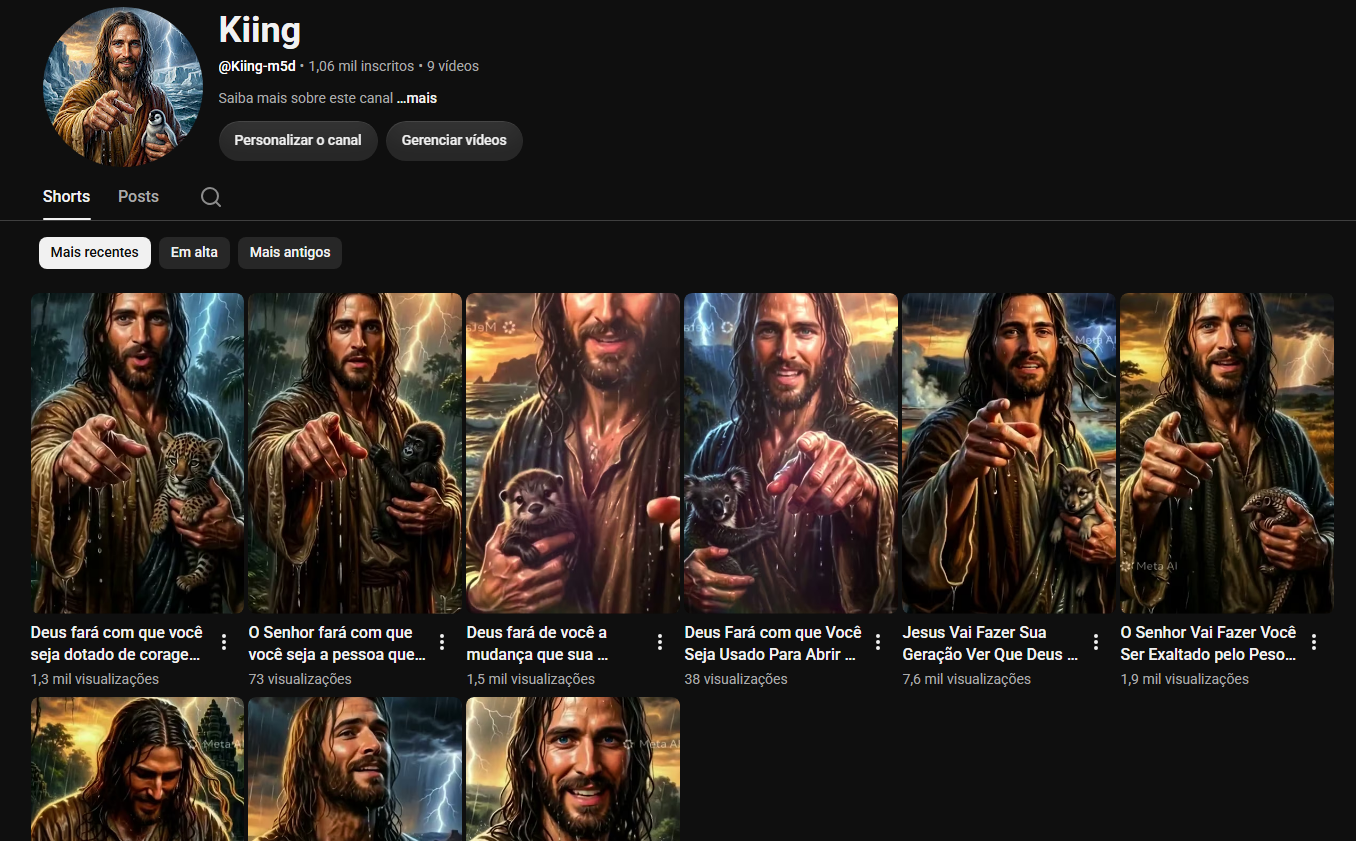Click the channel name "Kiing" heading

(260, 30)
